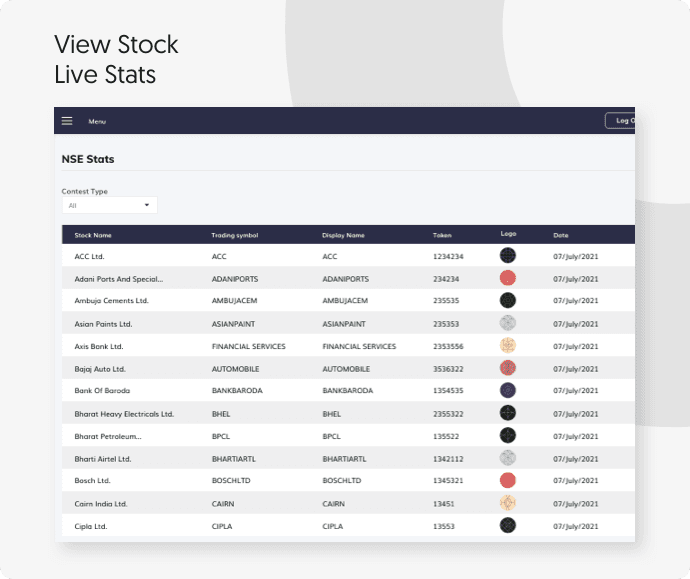This screenshot has width=690, height=579.
Task: Sort by Stock Name column header
Action: click(93, 235)
